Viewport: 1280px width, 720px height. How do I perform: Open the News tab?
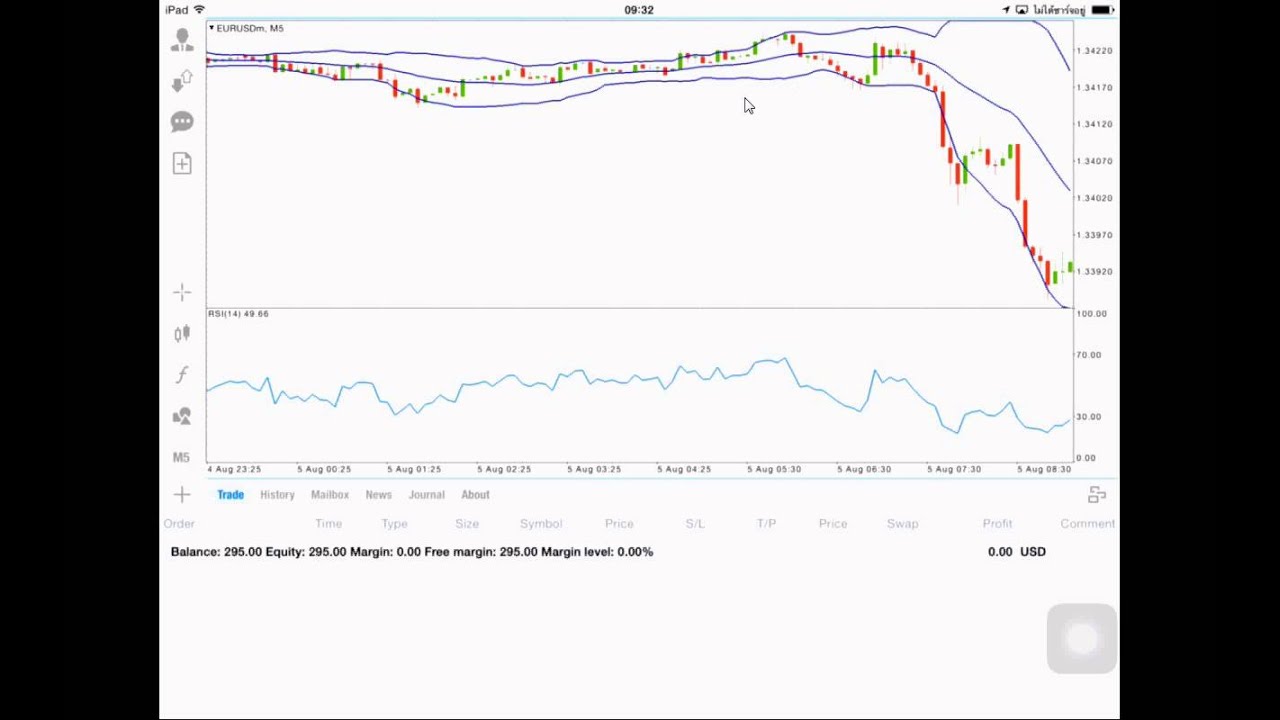coord(378,495)
